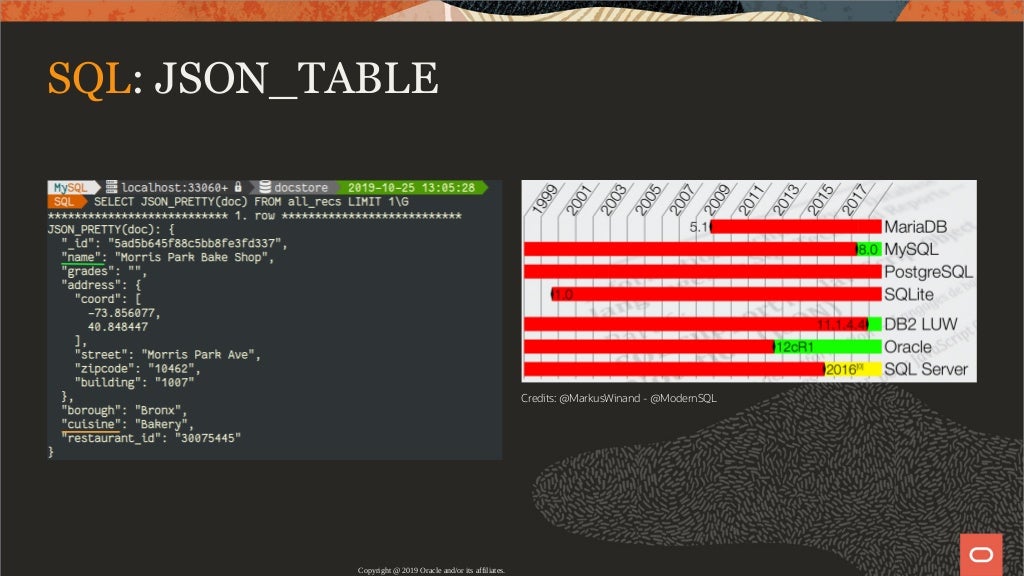
Task: Click the DB2 LUW row label
Action: 921,324
